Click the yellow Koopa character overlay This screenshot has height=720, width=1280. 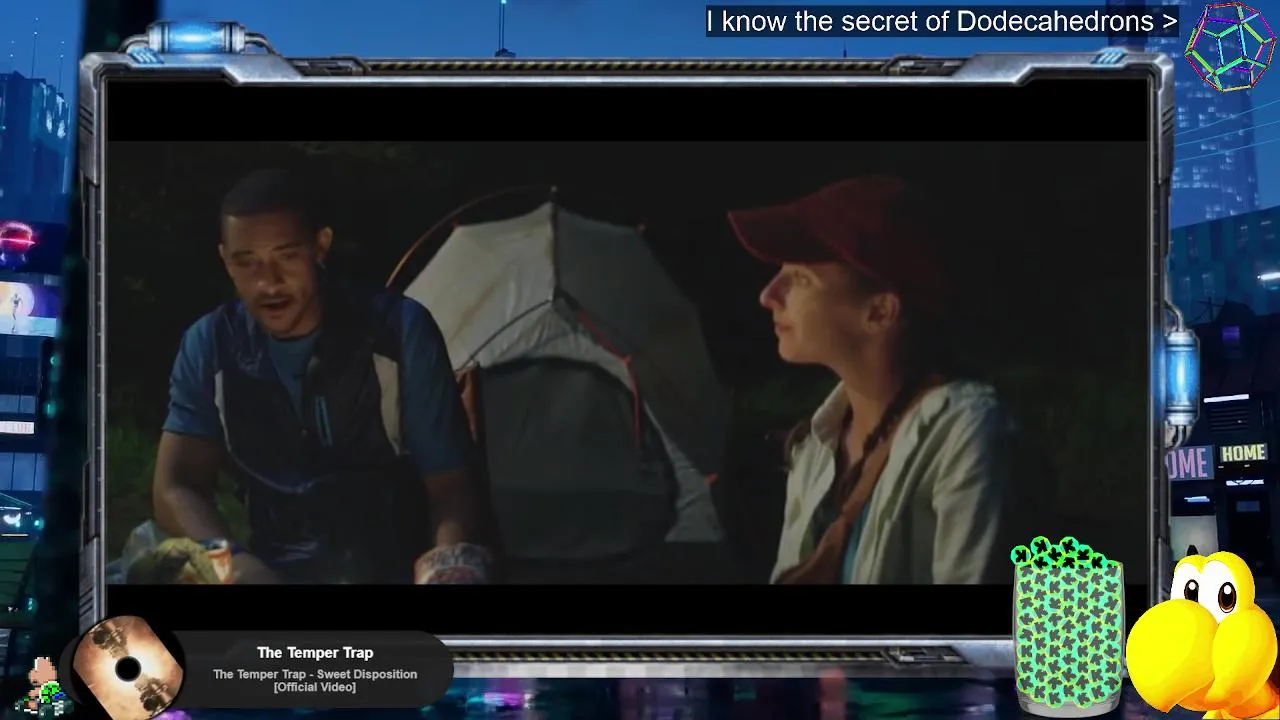(1203, 633)
